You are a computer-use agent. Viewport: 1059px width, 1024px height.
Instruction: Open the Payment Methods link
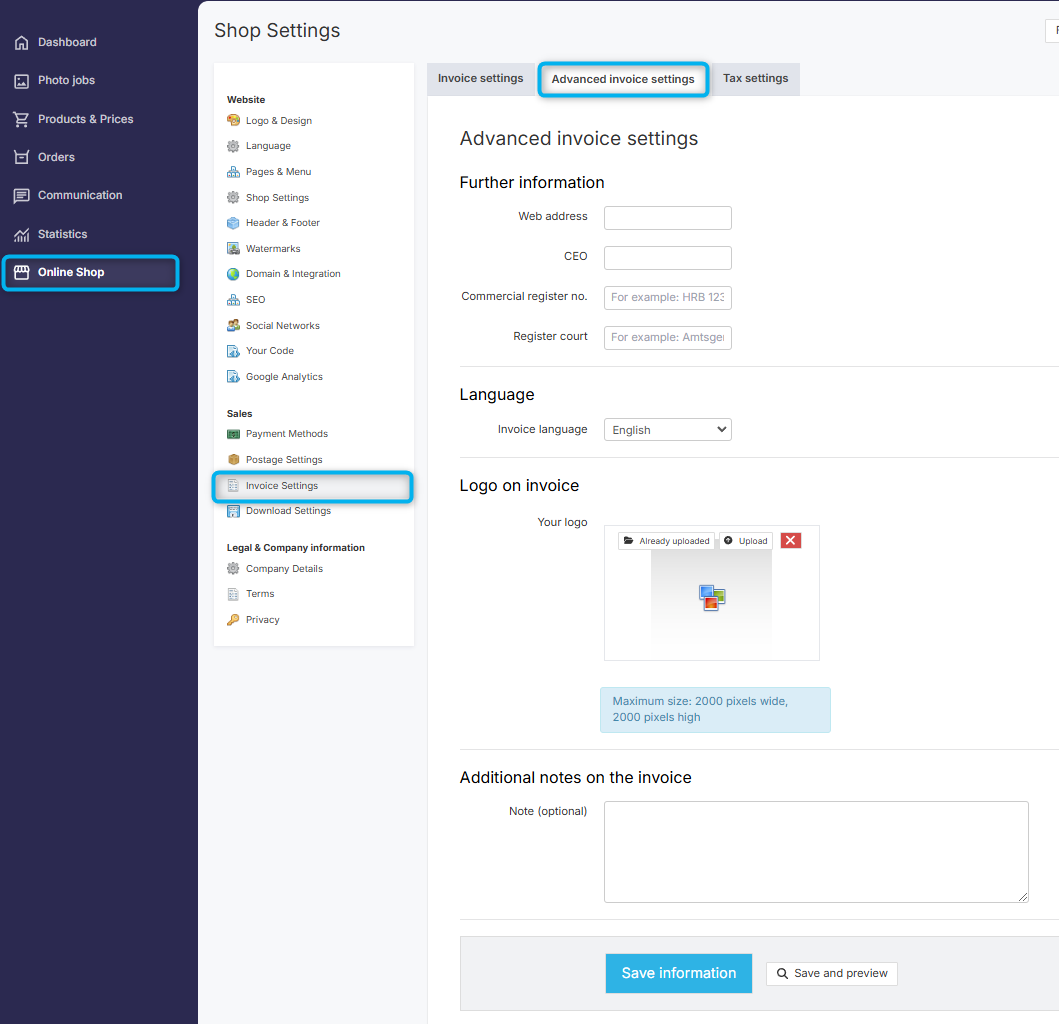click(286, 434)
